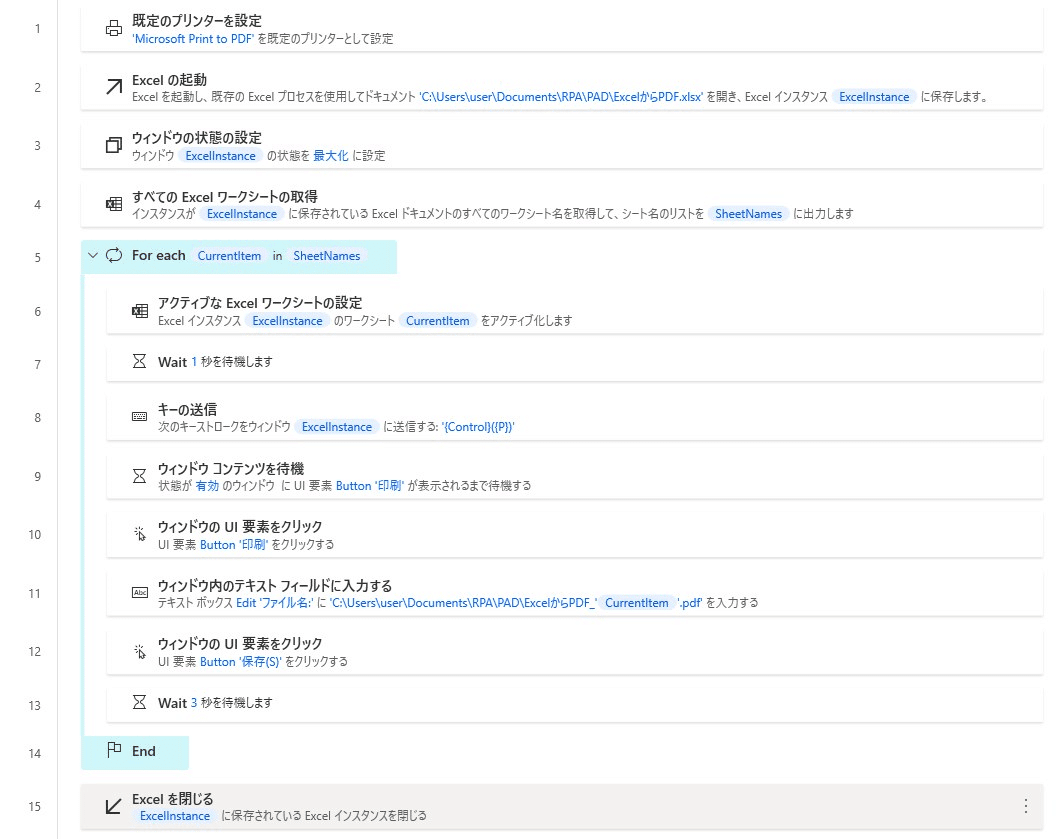Select the Wait 3 秒 step text

pyautogui.click(x=215, y=704)
